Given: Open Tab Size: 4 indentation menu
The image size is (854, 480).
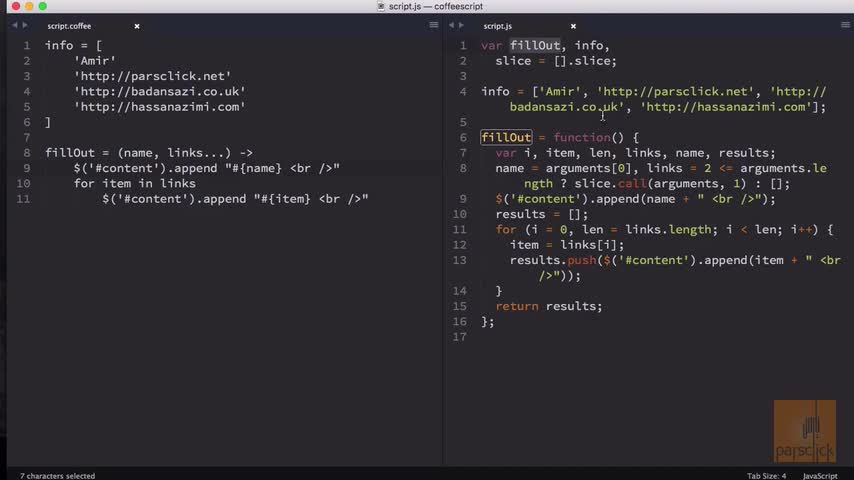Looking at the screenshot, I should click(766, 476).
